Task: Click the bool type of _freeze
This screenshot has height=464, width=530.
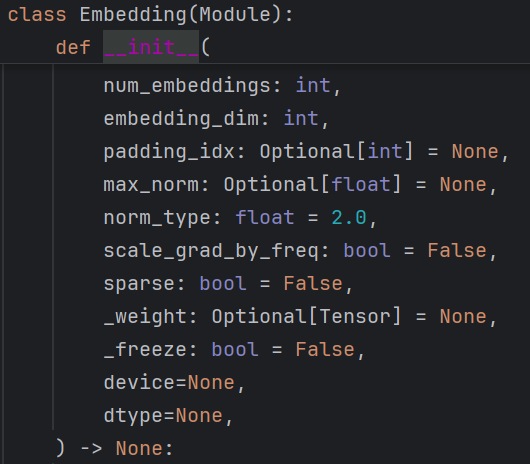Action: [235, 349]
